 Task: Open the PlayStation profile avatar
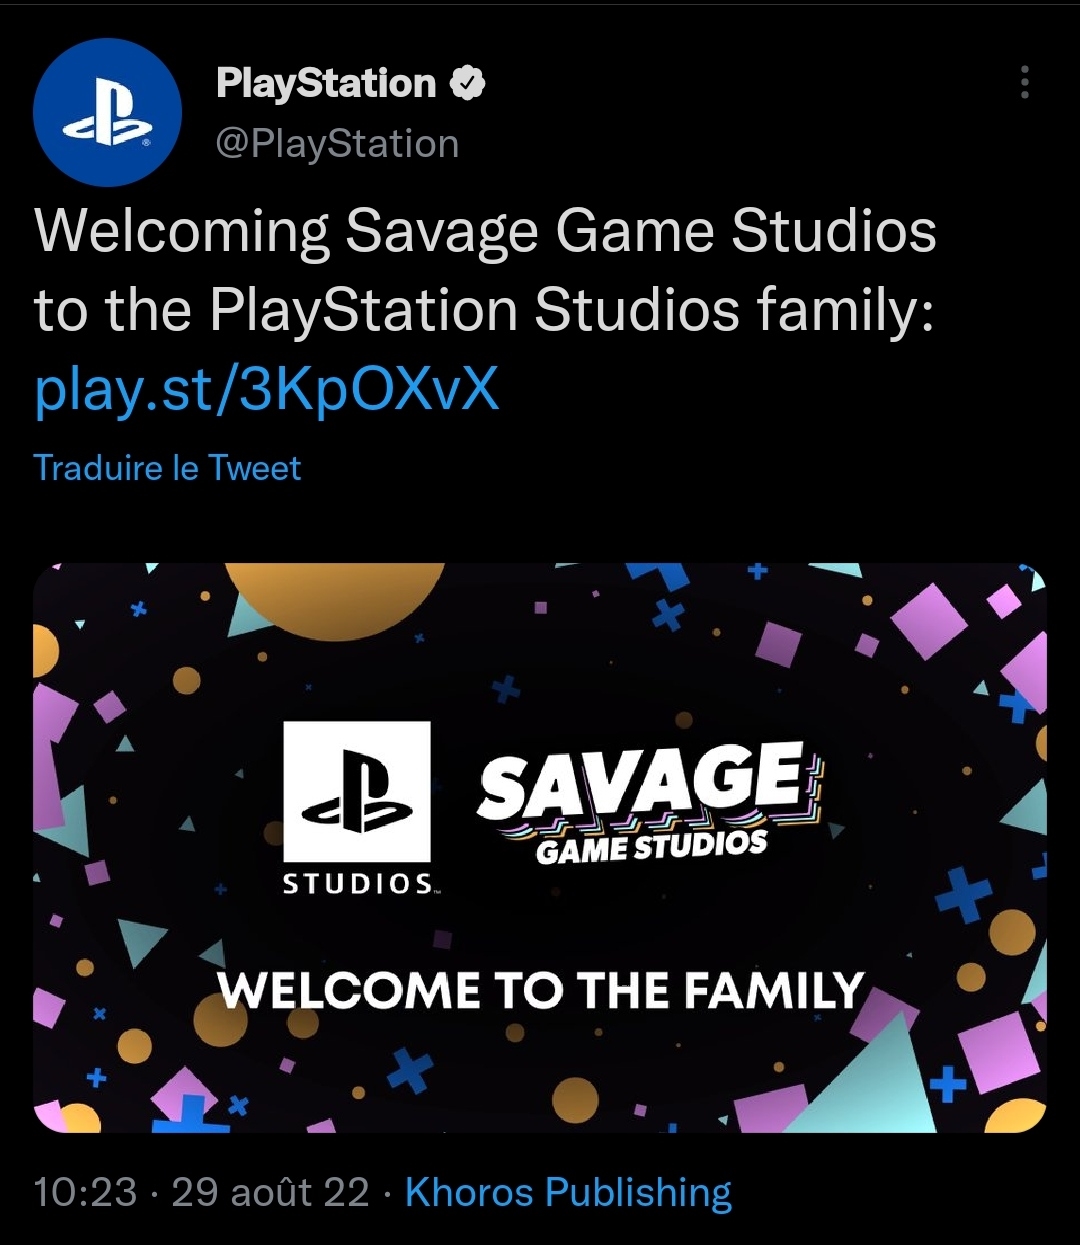click(107, 113)
